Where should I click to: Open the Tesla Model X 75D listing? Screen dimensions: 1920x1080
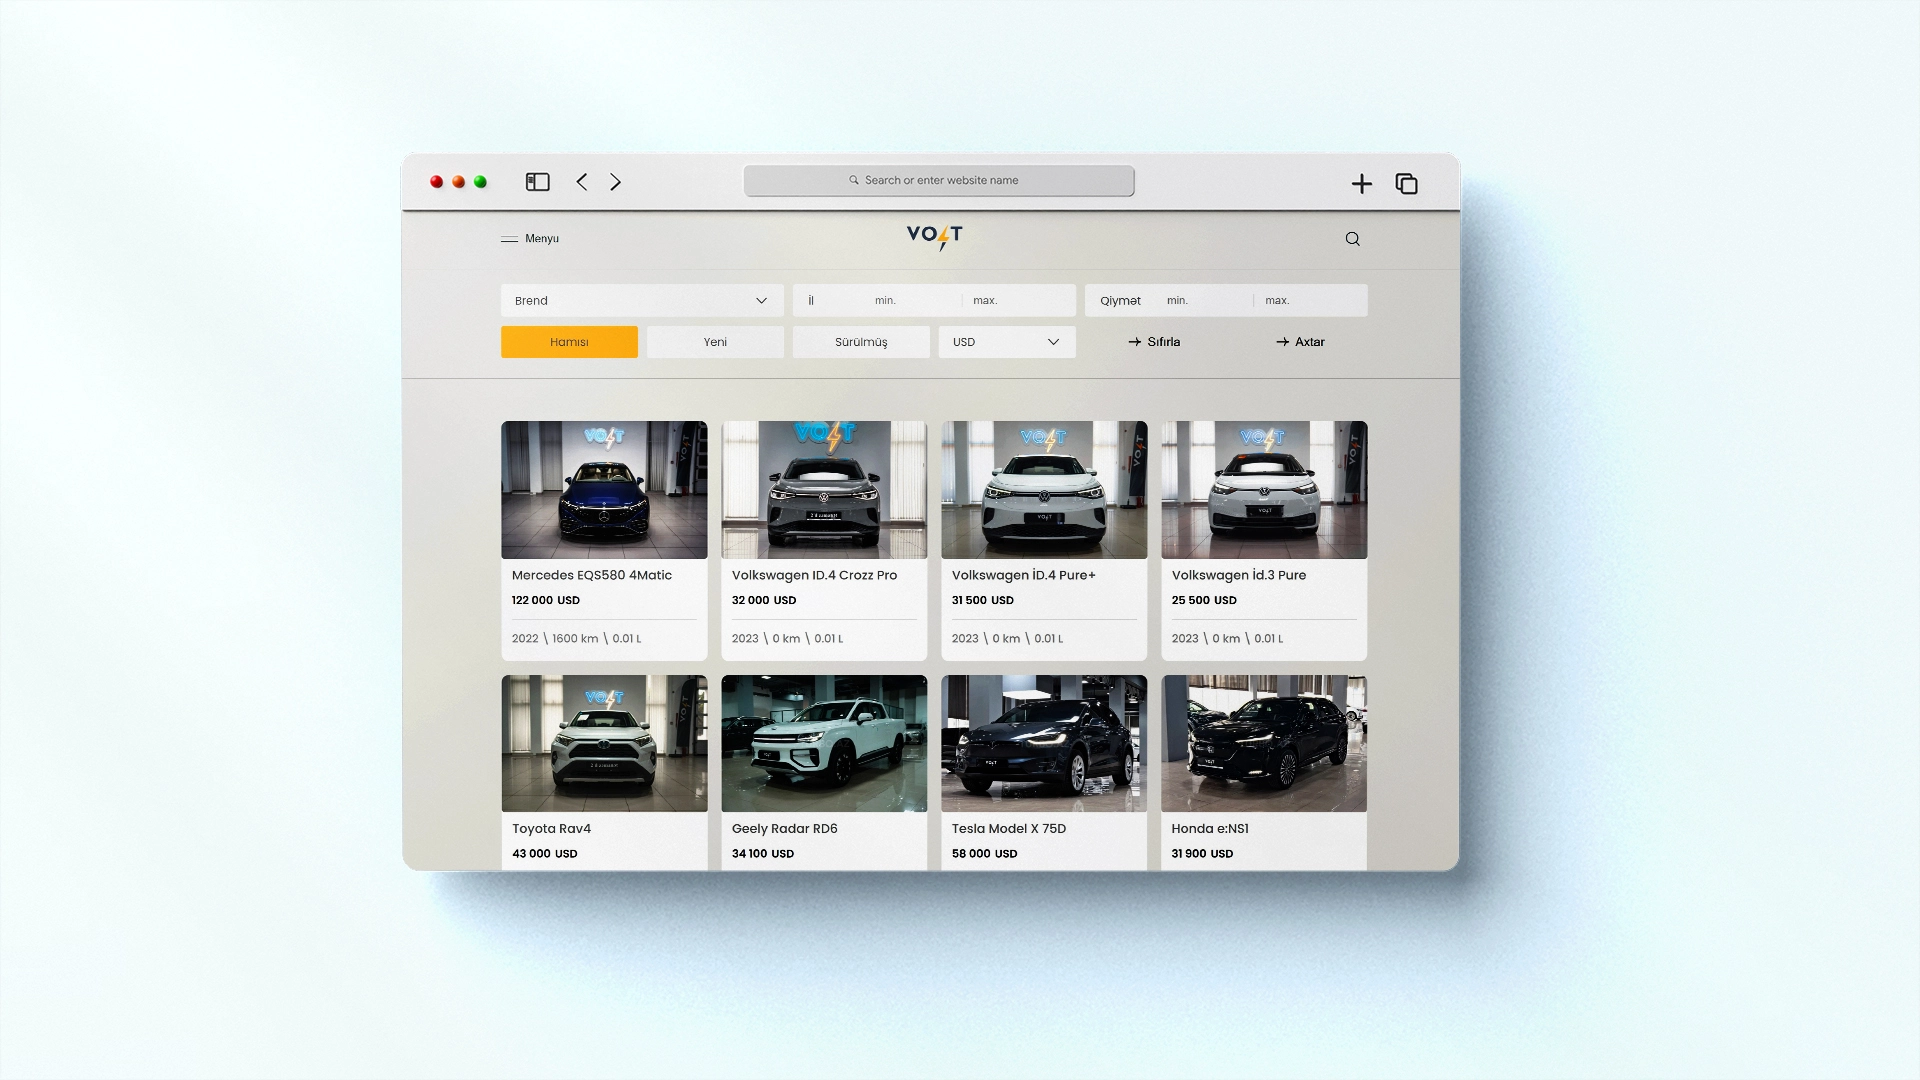(1044, 772)
